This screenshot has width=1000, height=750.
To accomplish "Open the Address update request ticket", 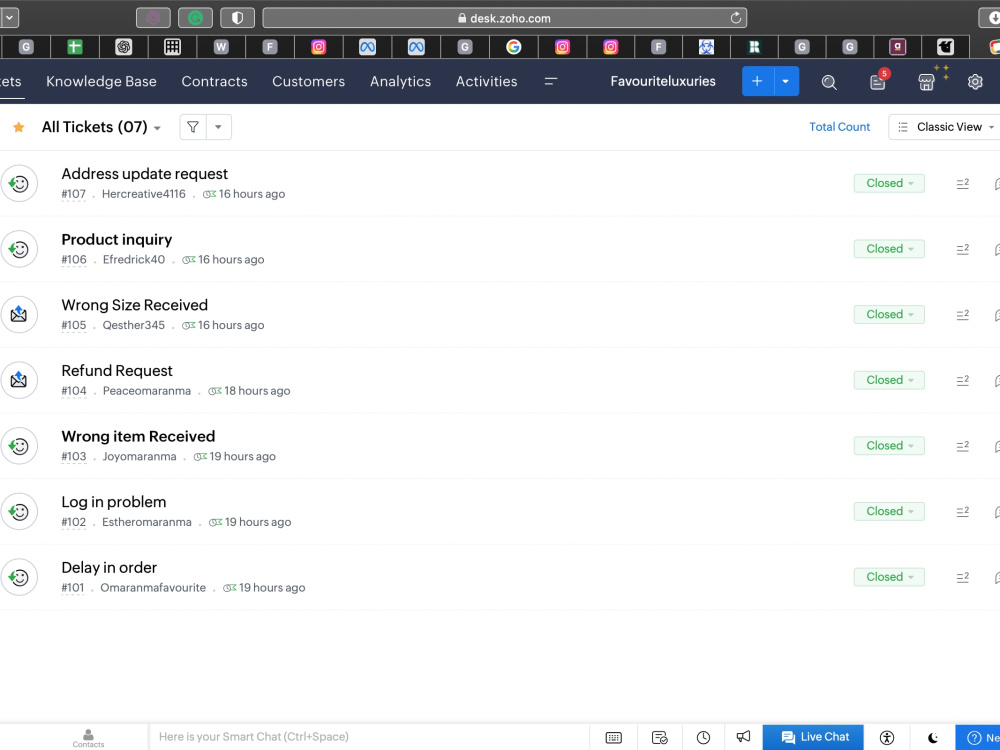I will point(144,173).
